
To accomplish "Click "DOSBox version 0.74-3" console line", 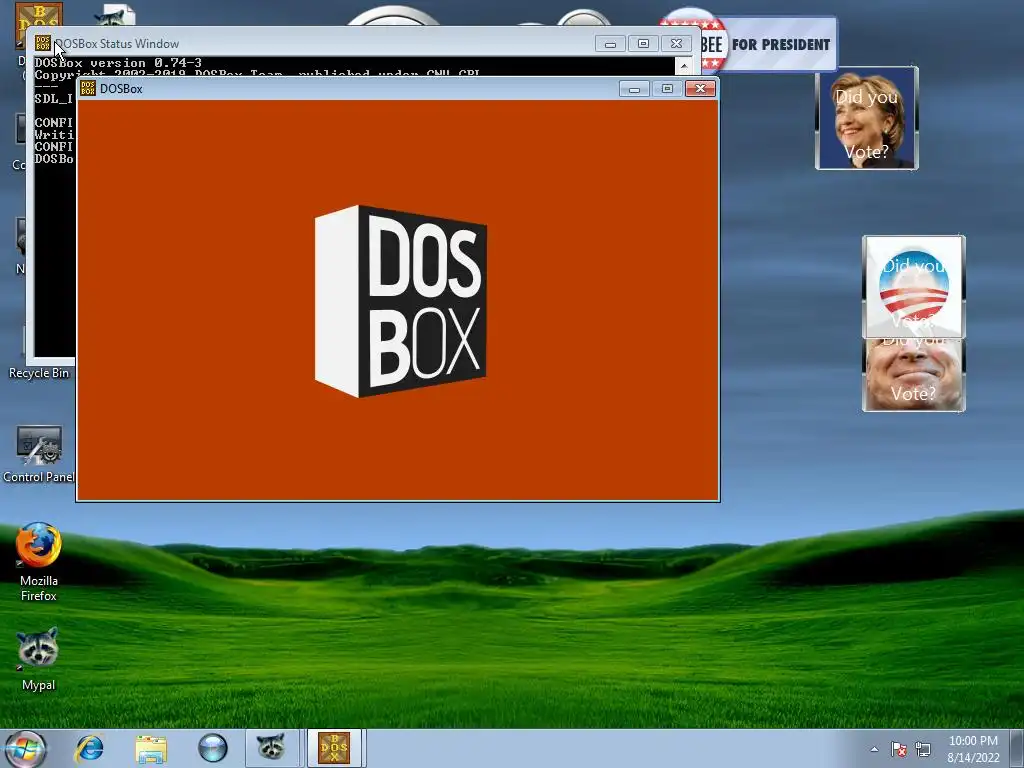I will click(118, 63).
